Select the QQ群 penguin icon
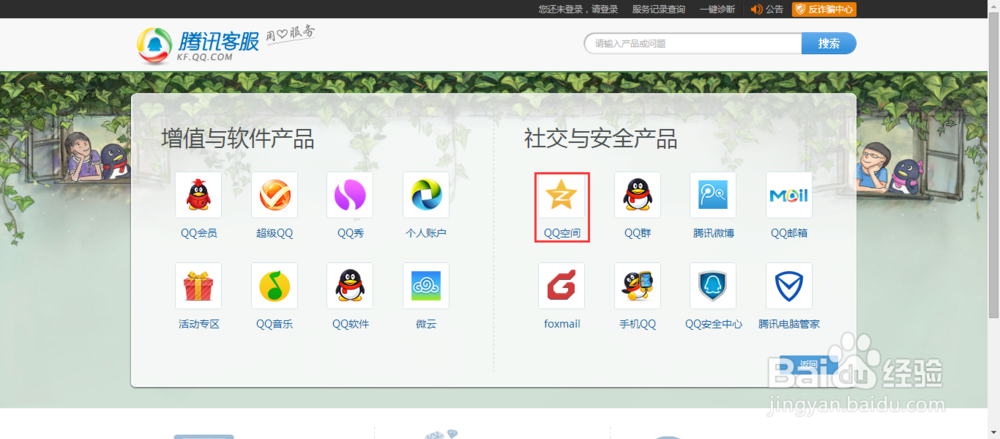1000x439 pixels. click(x=637, y=195)
